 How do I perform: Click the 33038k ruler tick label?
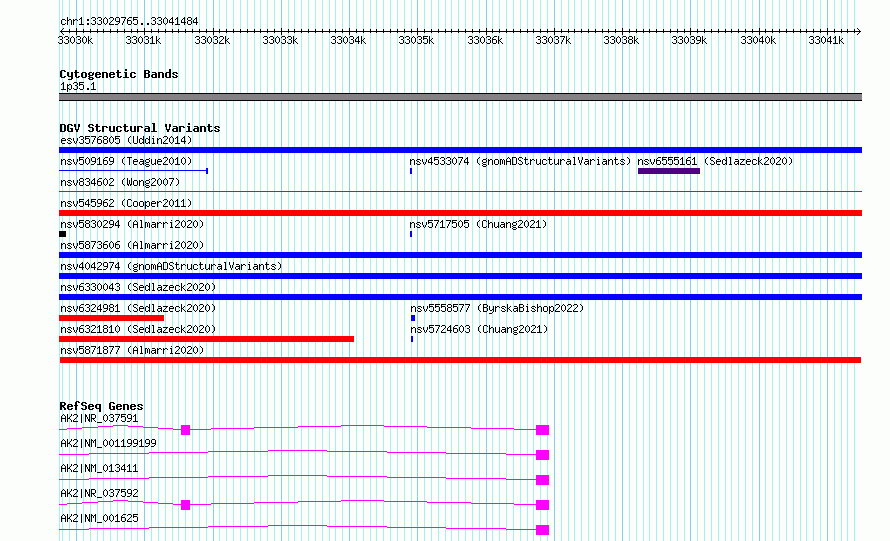point(621,40)
